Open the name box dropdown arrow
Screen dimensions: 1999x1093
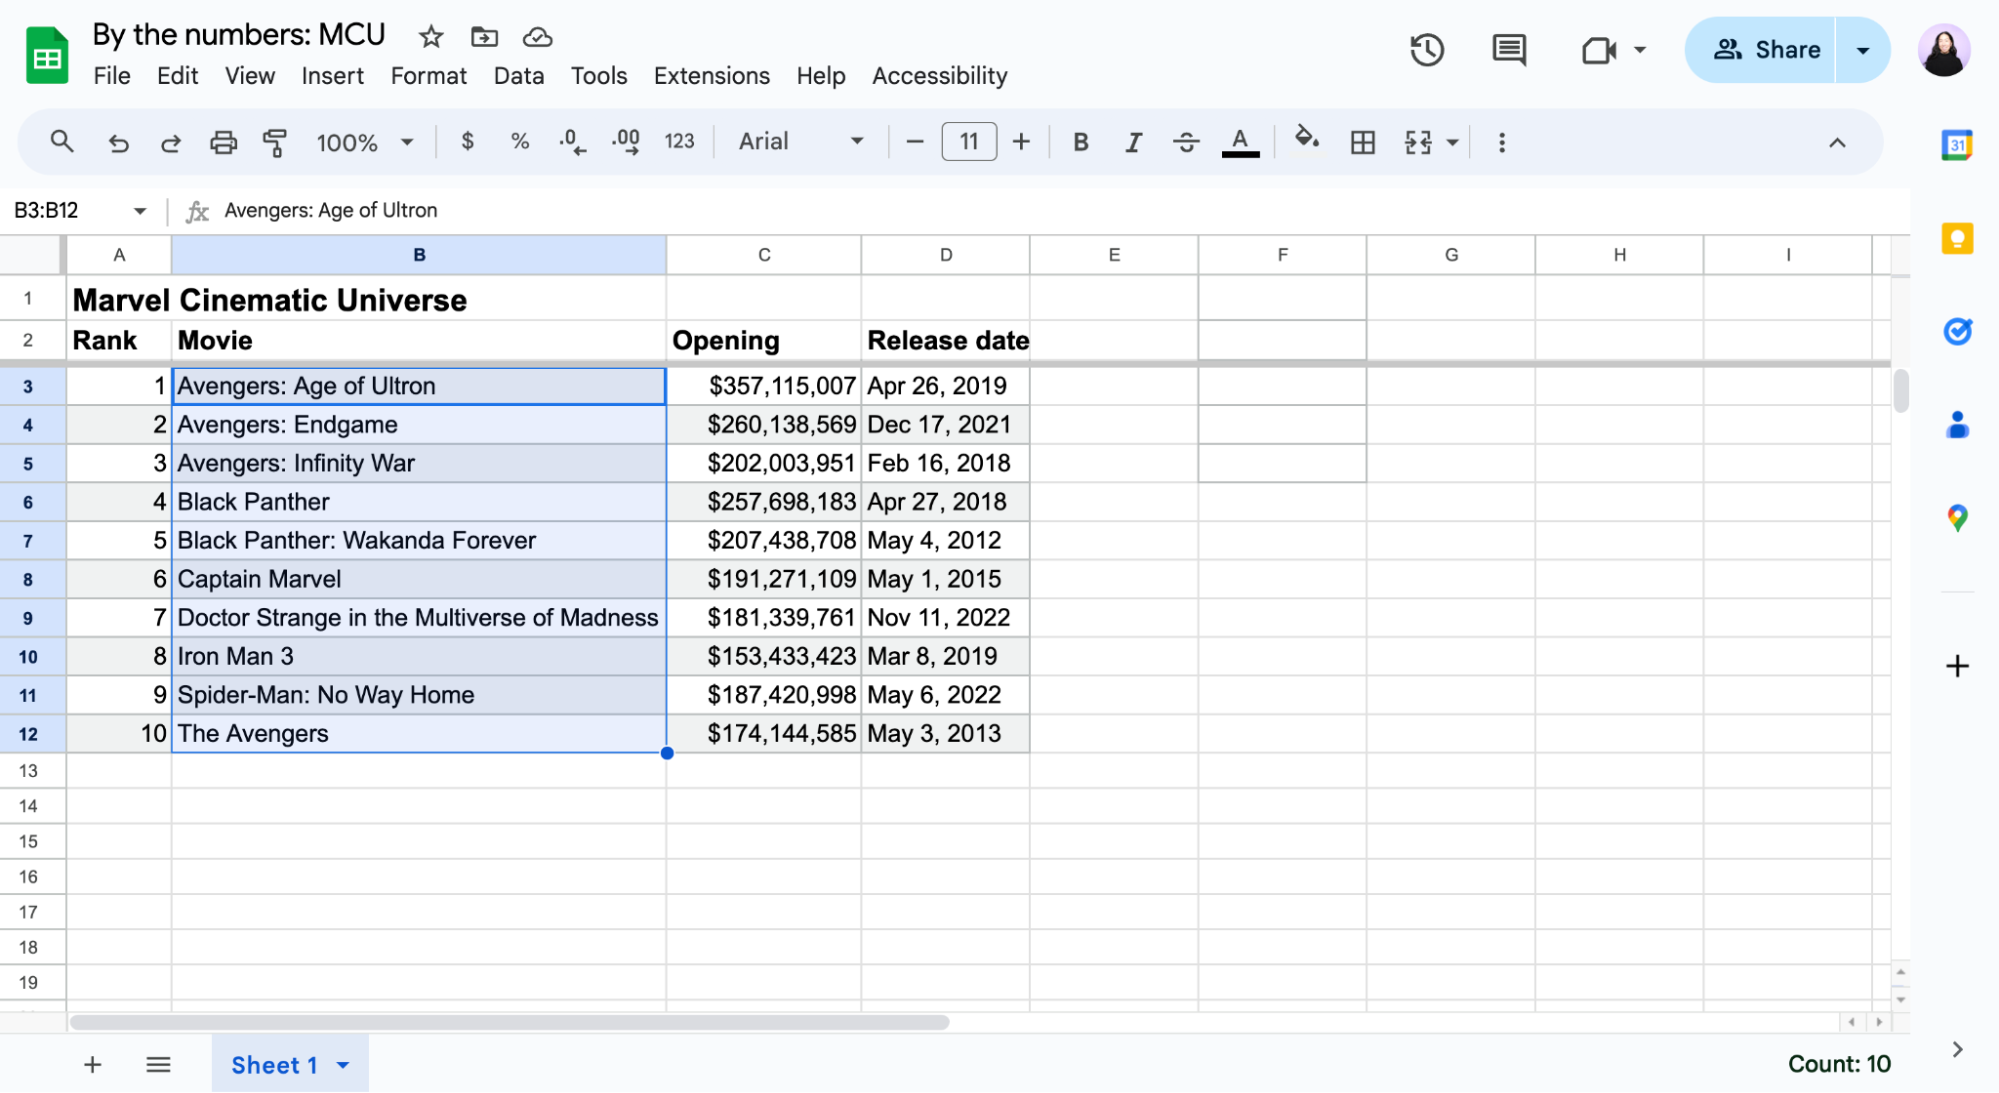140,211
